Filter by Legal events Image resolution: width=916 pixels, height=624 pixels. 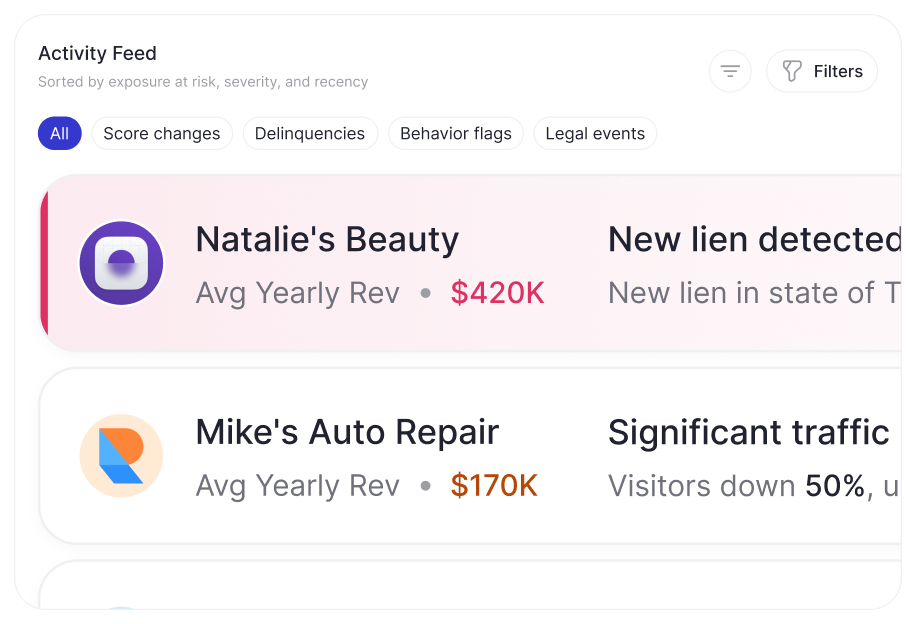(595, 134)
